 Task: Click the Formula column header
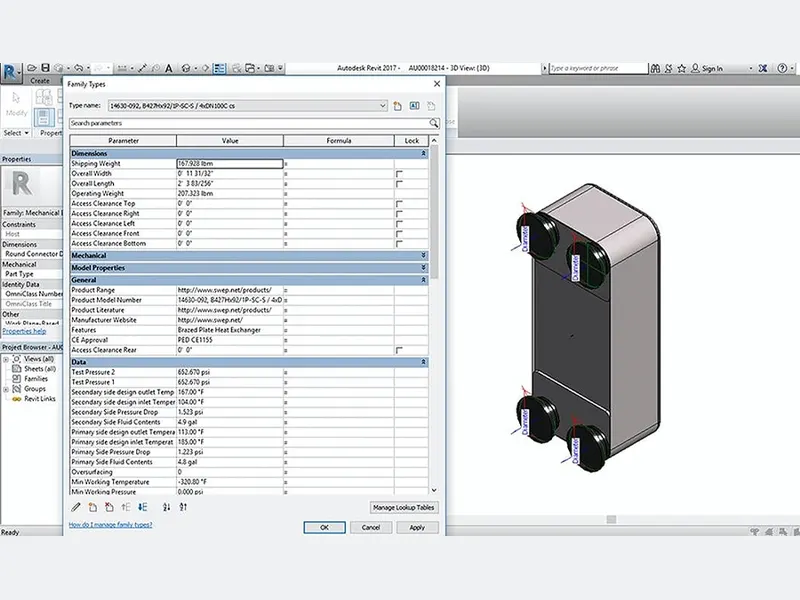pyautogui.click(x=339, y=141)
